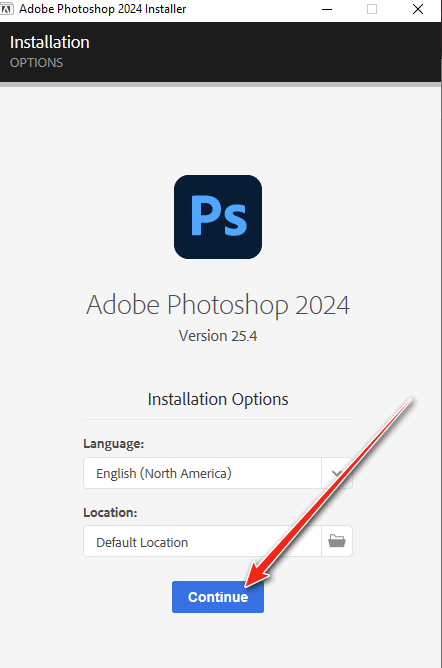This screenshot has height=668, width=442.
Task: Click the Location: label
Action: coord(110,512)
